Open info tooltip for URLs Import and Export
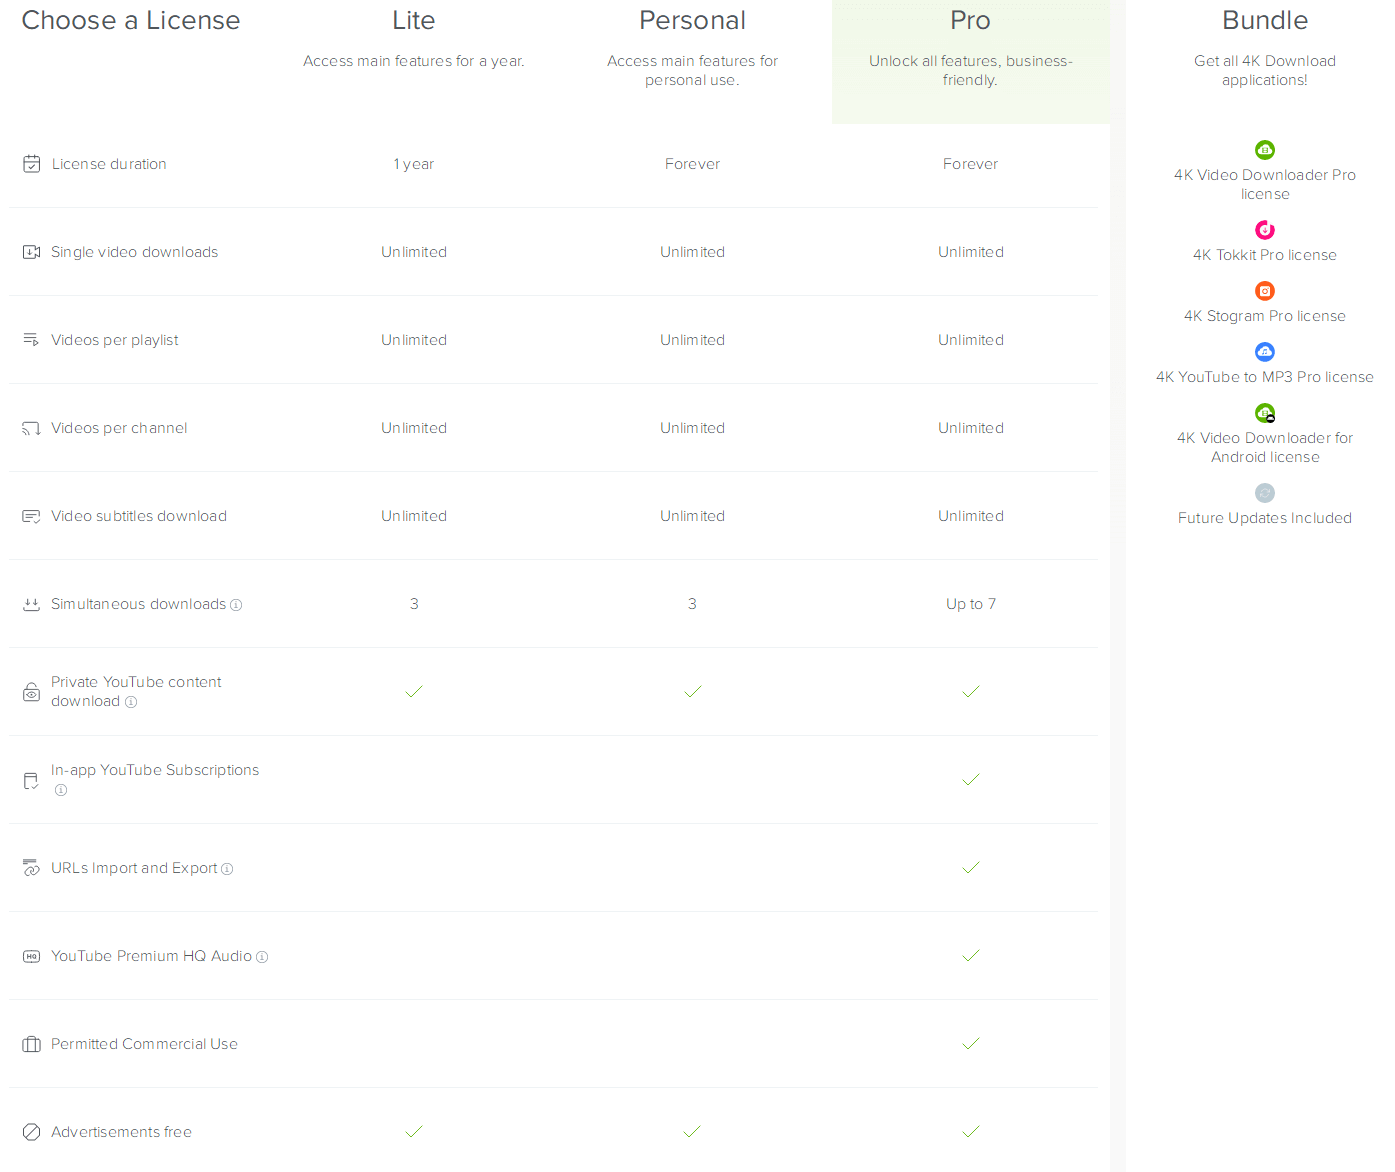Image resolution: width=1395 pixels, height=1172 pixels. click(227, 869)
